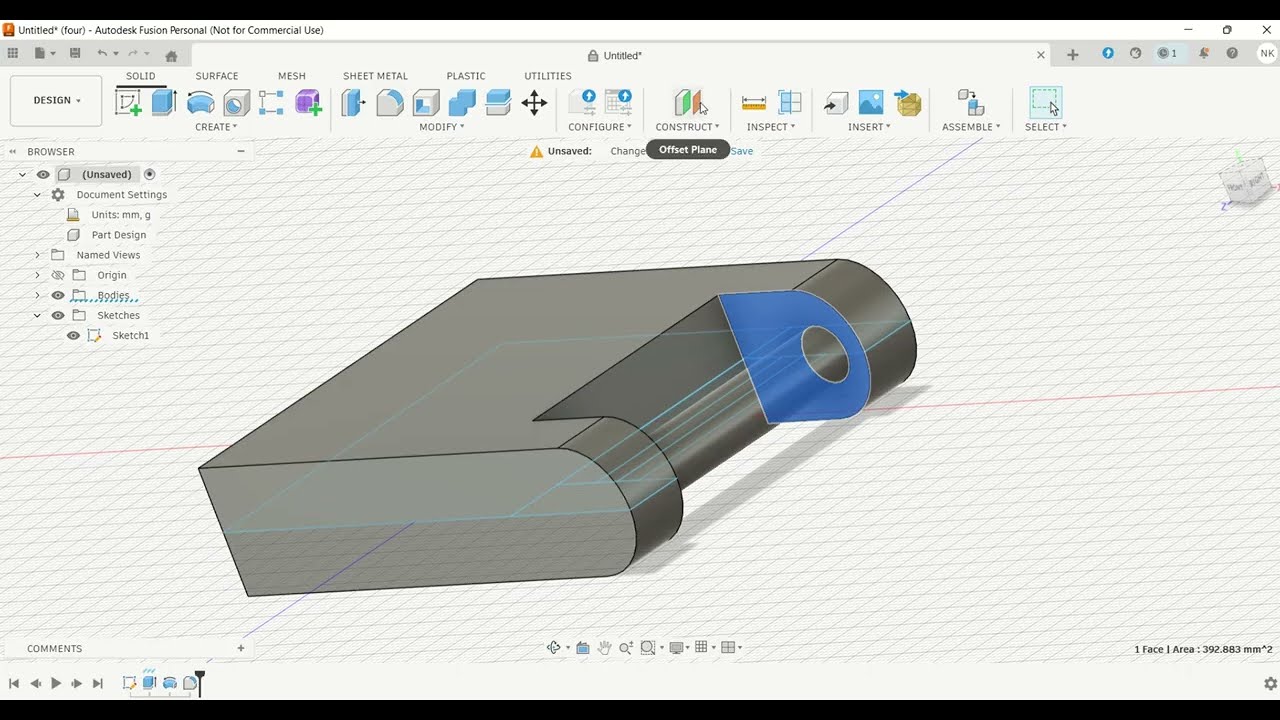Toggle visibility of the Bodies folder

coord(58,295)
